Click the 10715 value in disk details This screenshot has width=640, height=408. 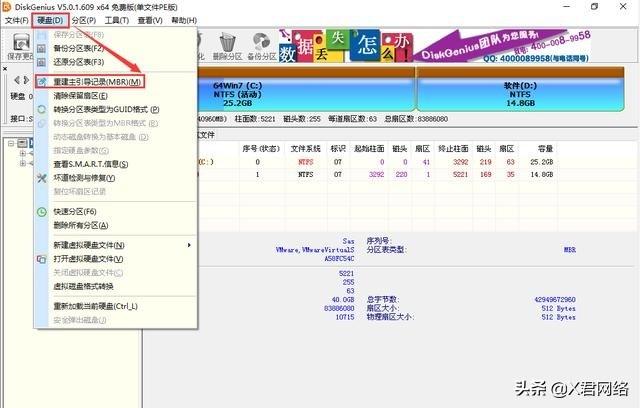345,317
